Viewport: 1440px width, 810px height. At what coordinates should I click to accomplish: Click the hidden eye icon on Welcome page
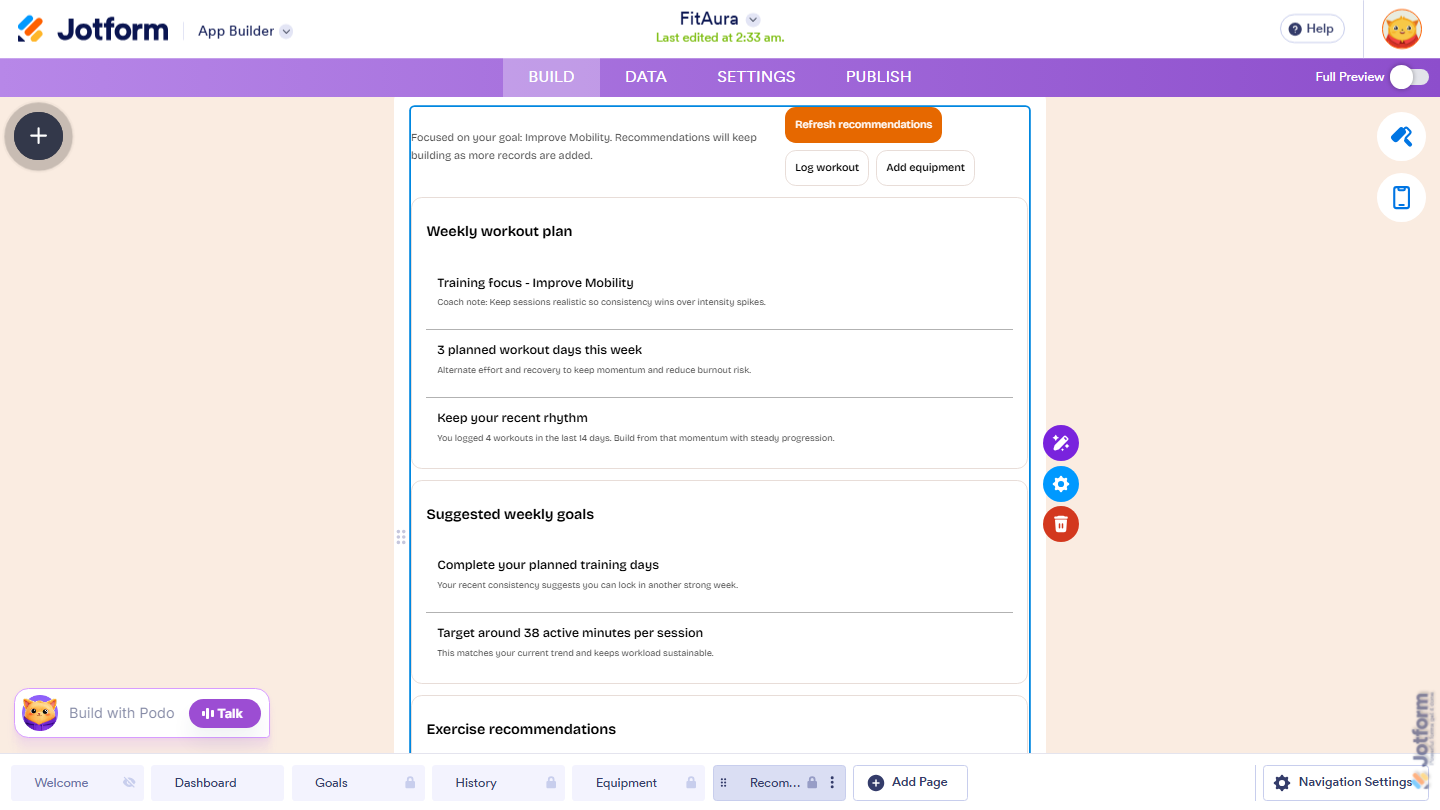129,783
